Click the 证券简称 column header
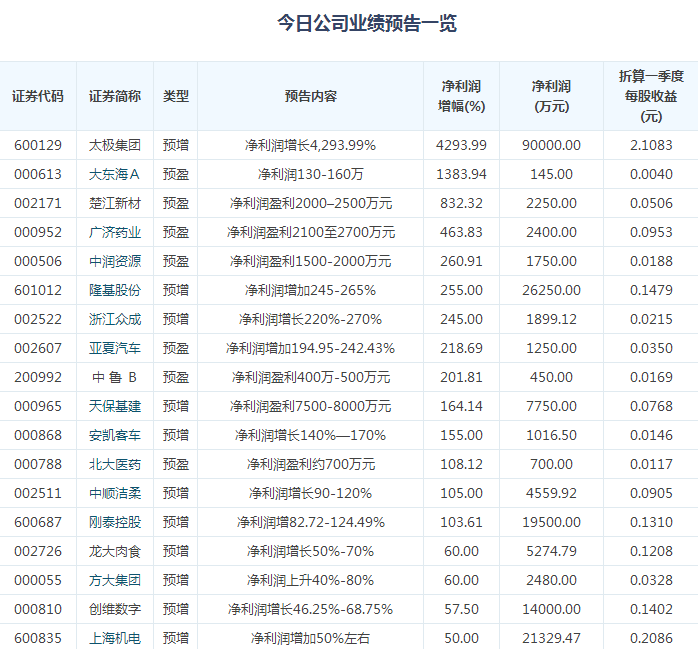This screenshot has height=649, width=698. point(114,96)
